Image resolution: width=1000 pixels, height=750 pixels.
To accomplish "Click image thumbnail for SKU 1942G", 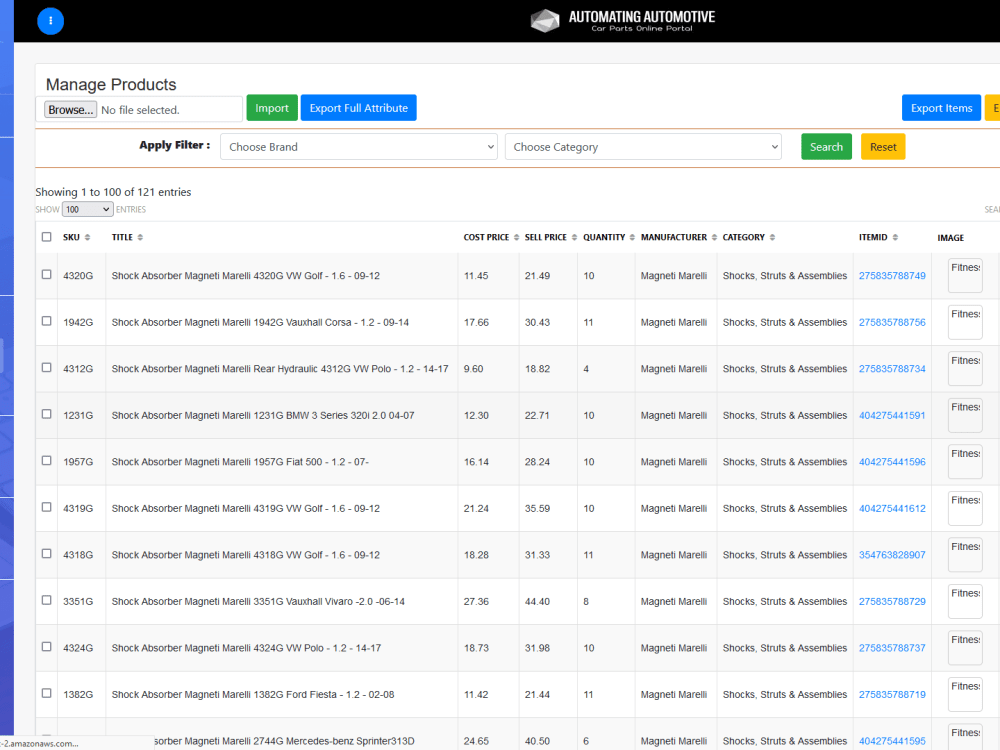I will point(965,321).
